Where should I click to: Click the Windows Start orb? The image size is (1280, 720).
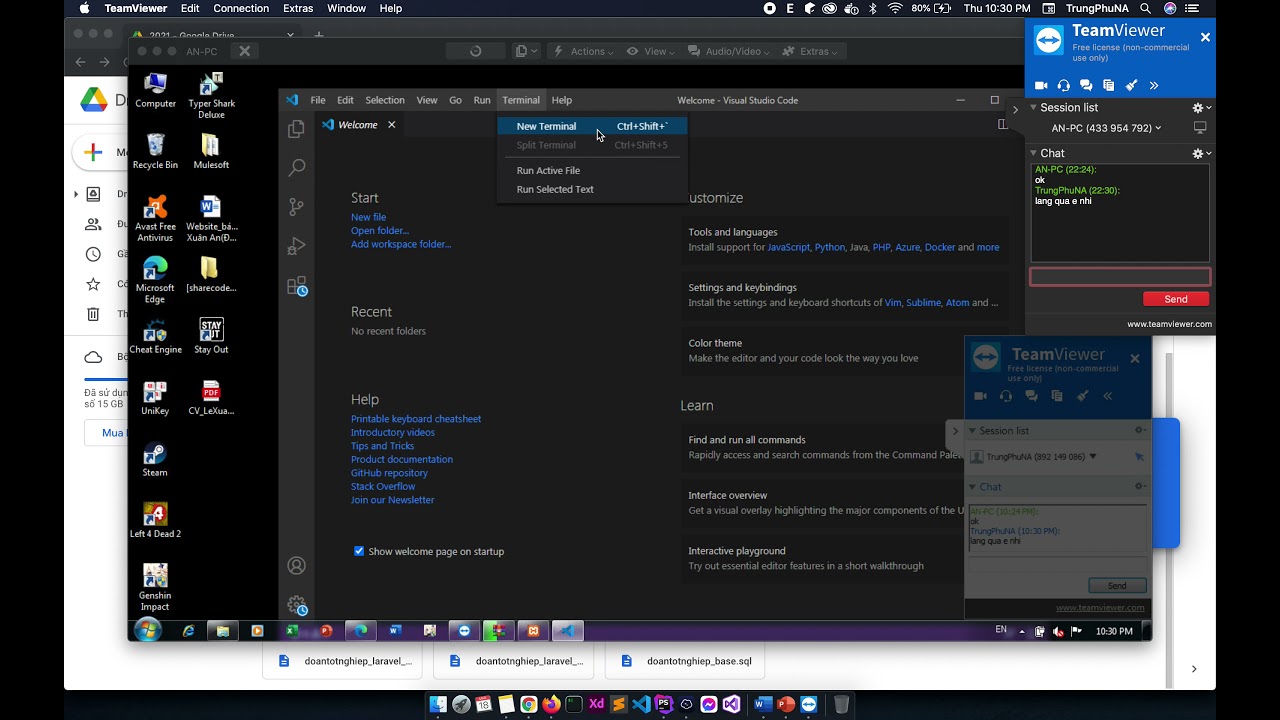[148, 631]
